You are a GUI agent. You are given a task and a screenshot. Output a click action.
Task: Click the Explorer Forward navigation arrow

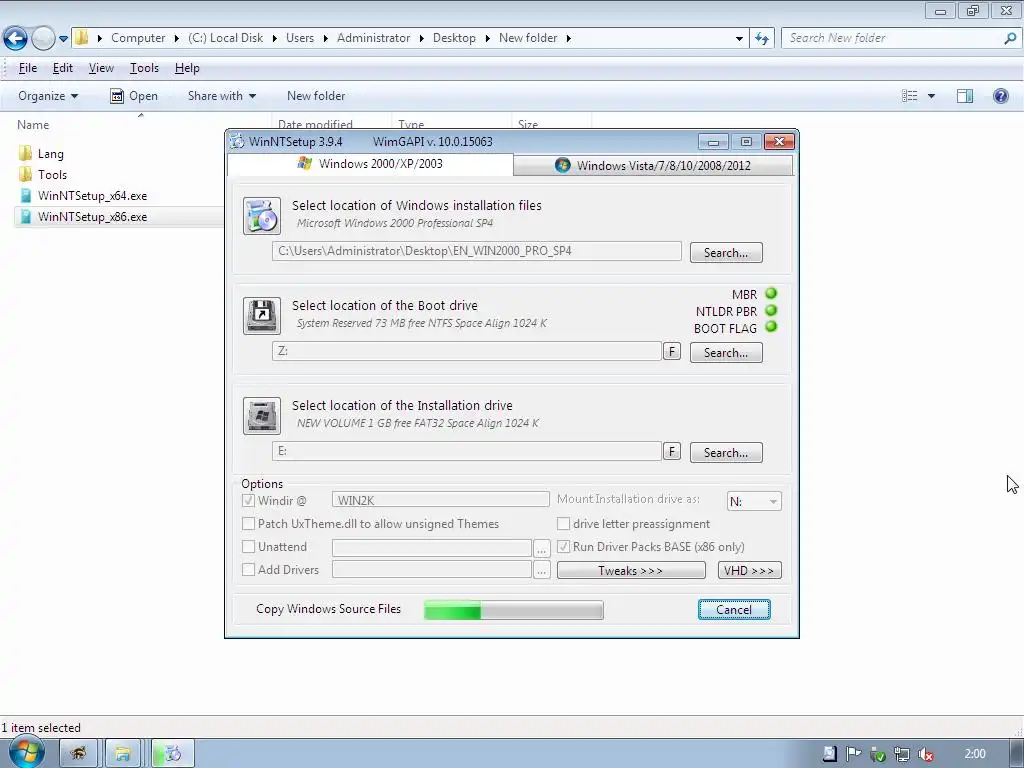point(43,38)
